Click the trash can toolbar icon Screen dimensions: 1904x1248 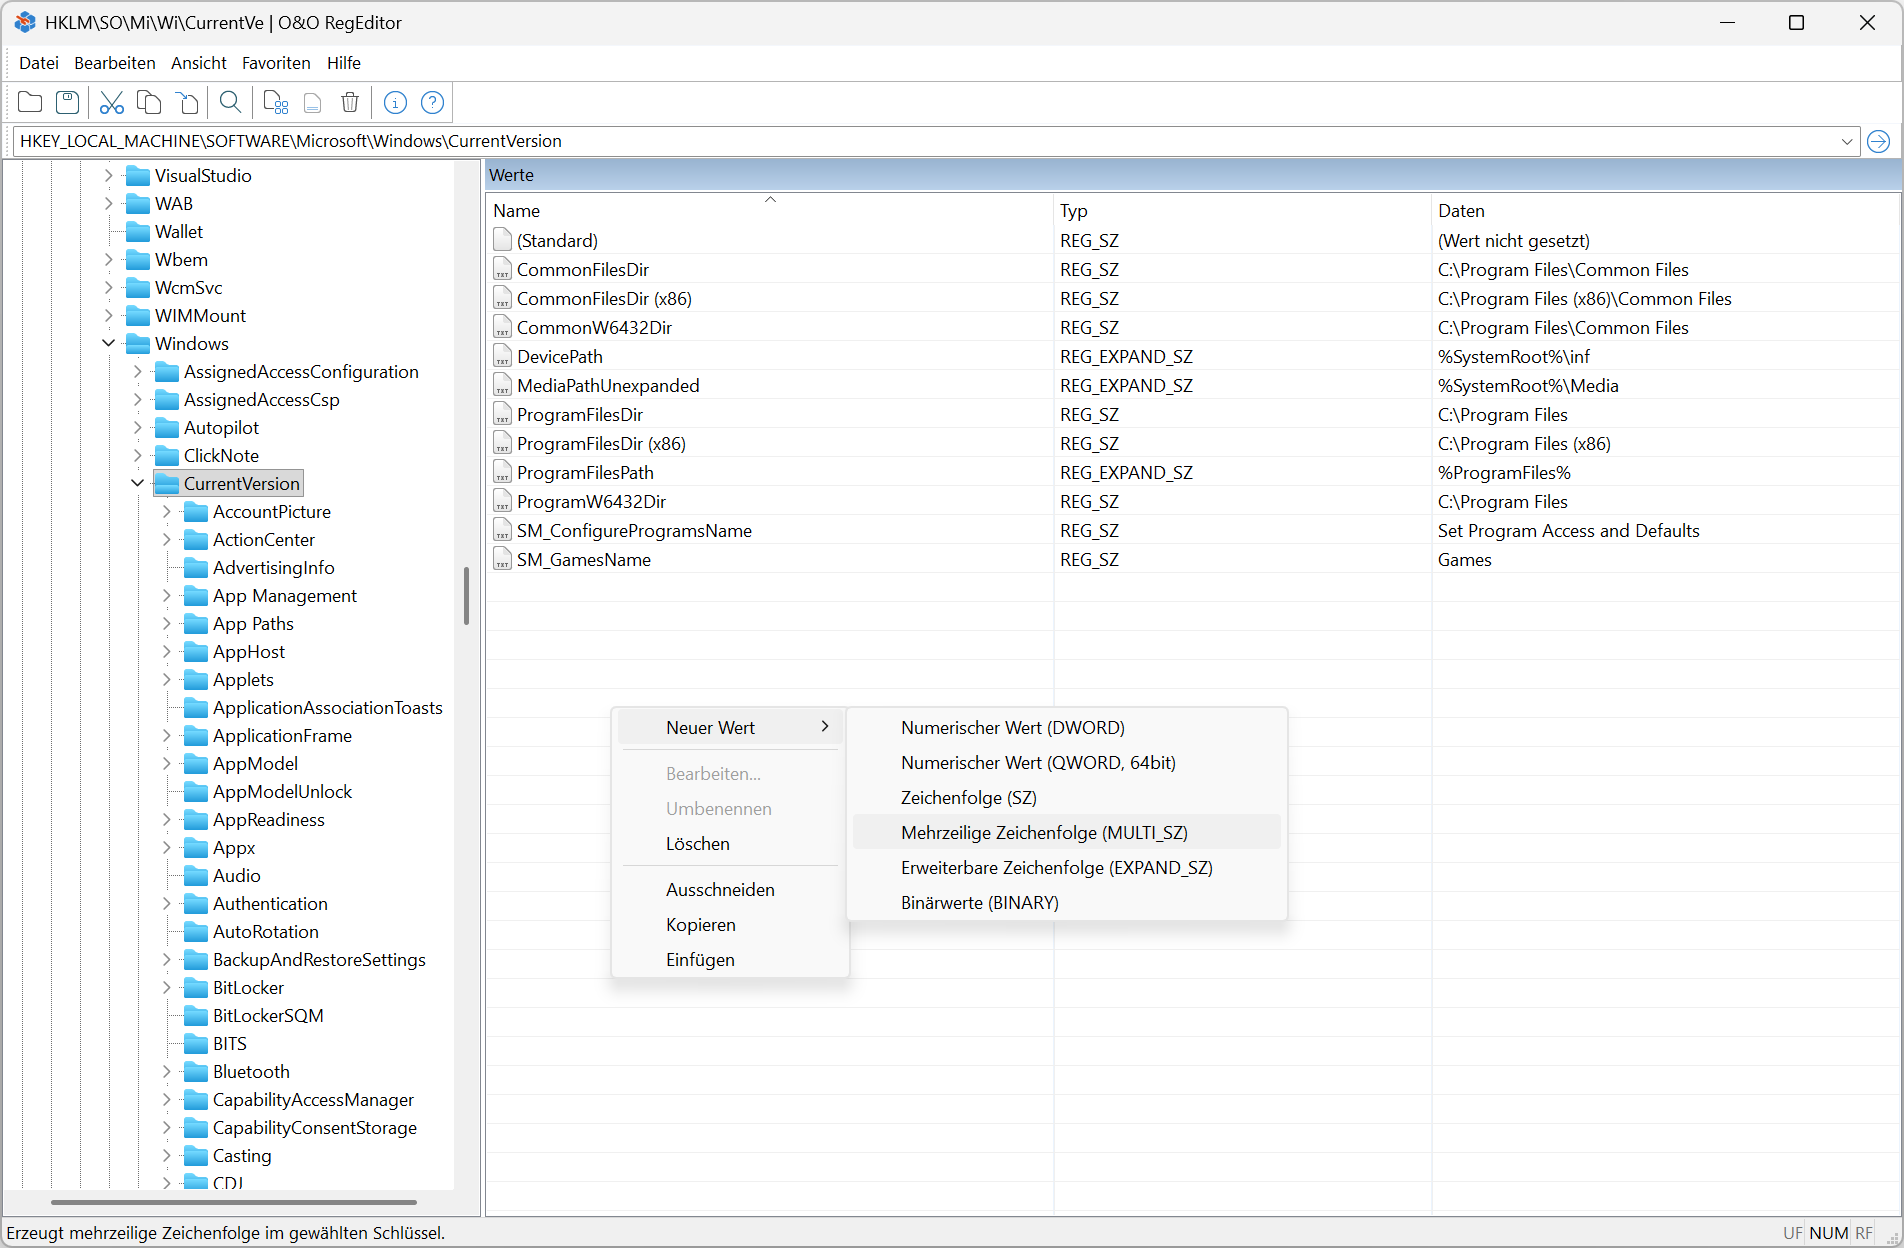tap(350, 102)
